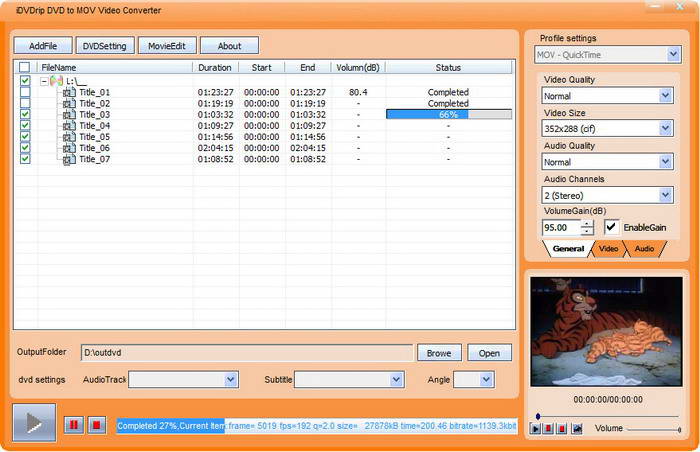Switch to the Video tab
700x452 pixels.
click(x=608, y=249)
